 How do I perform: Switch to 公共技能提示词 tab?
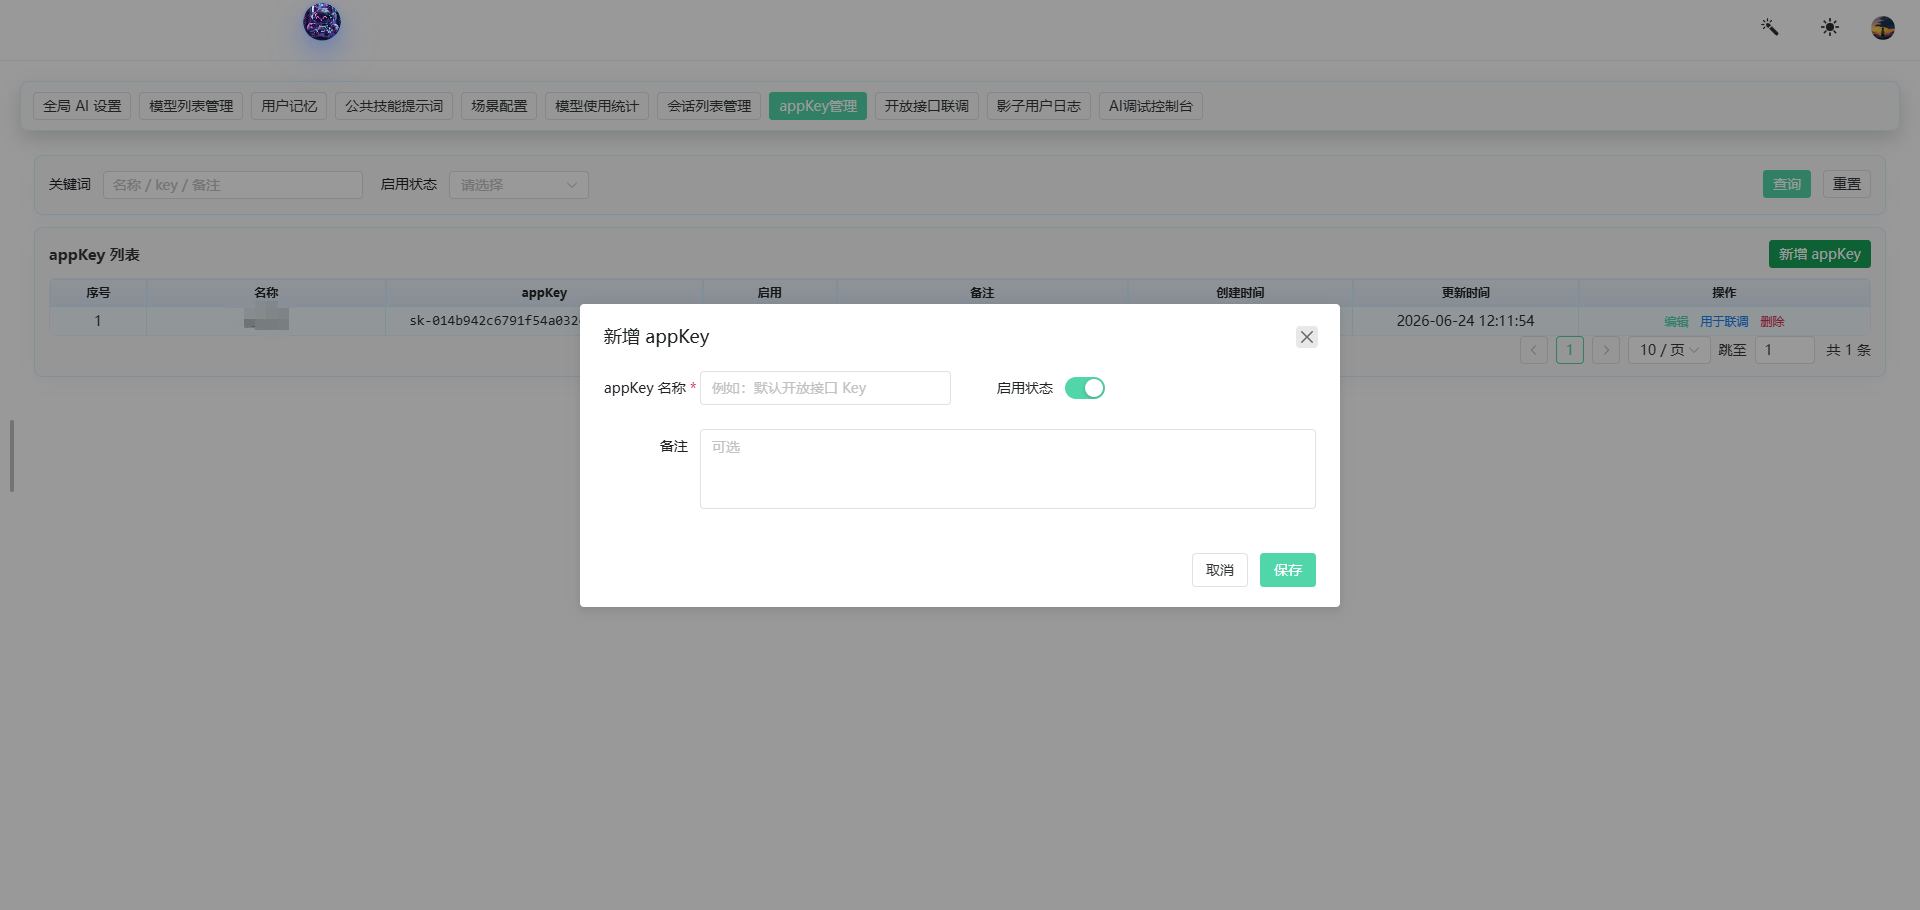[x=394, y=106]
